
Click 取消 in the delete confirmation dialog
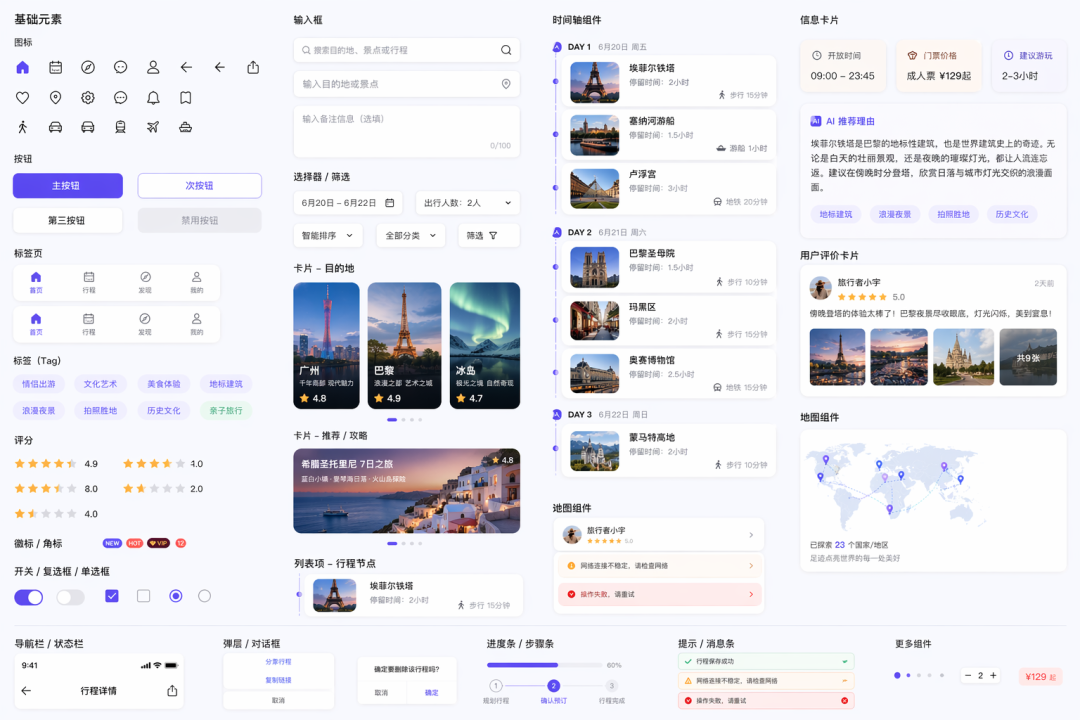click(x=382, y=692)
